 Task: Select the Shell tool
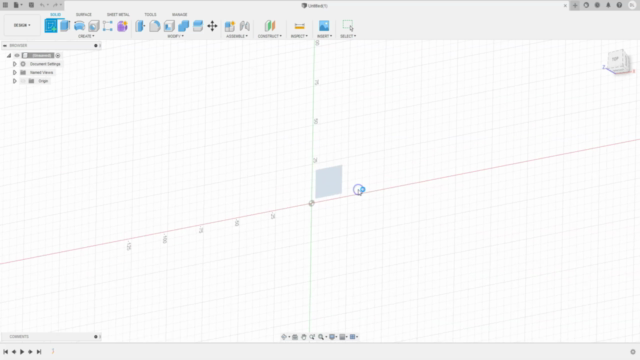(x=169, y=26)
